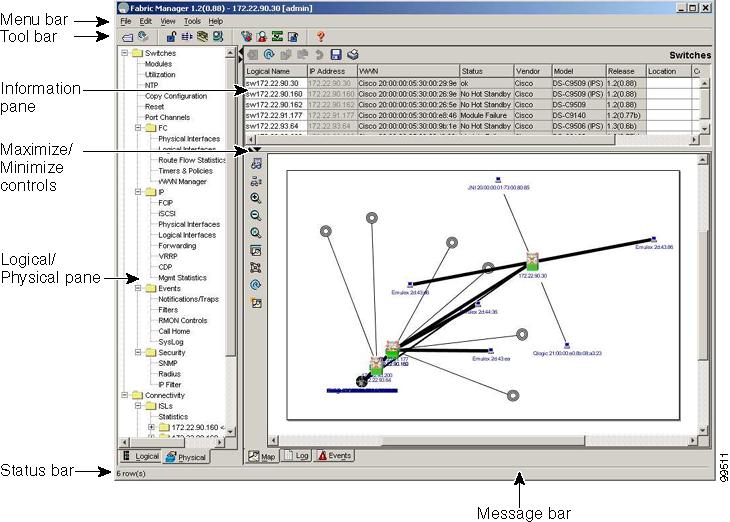Open help with the red question mark
Image resolution: width=730 pixels, height=522 pixels.
coord(320,36)
